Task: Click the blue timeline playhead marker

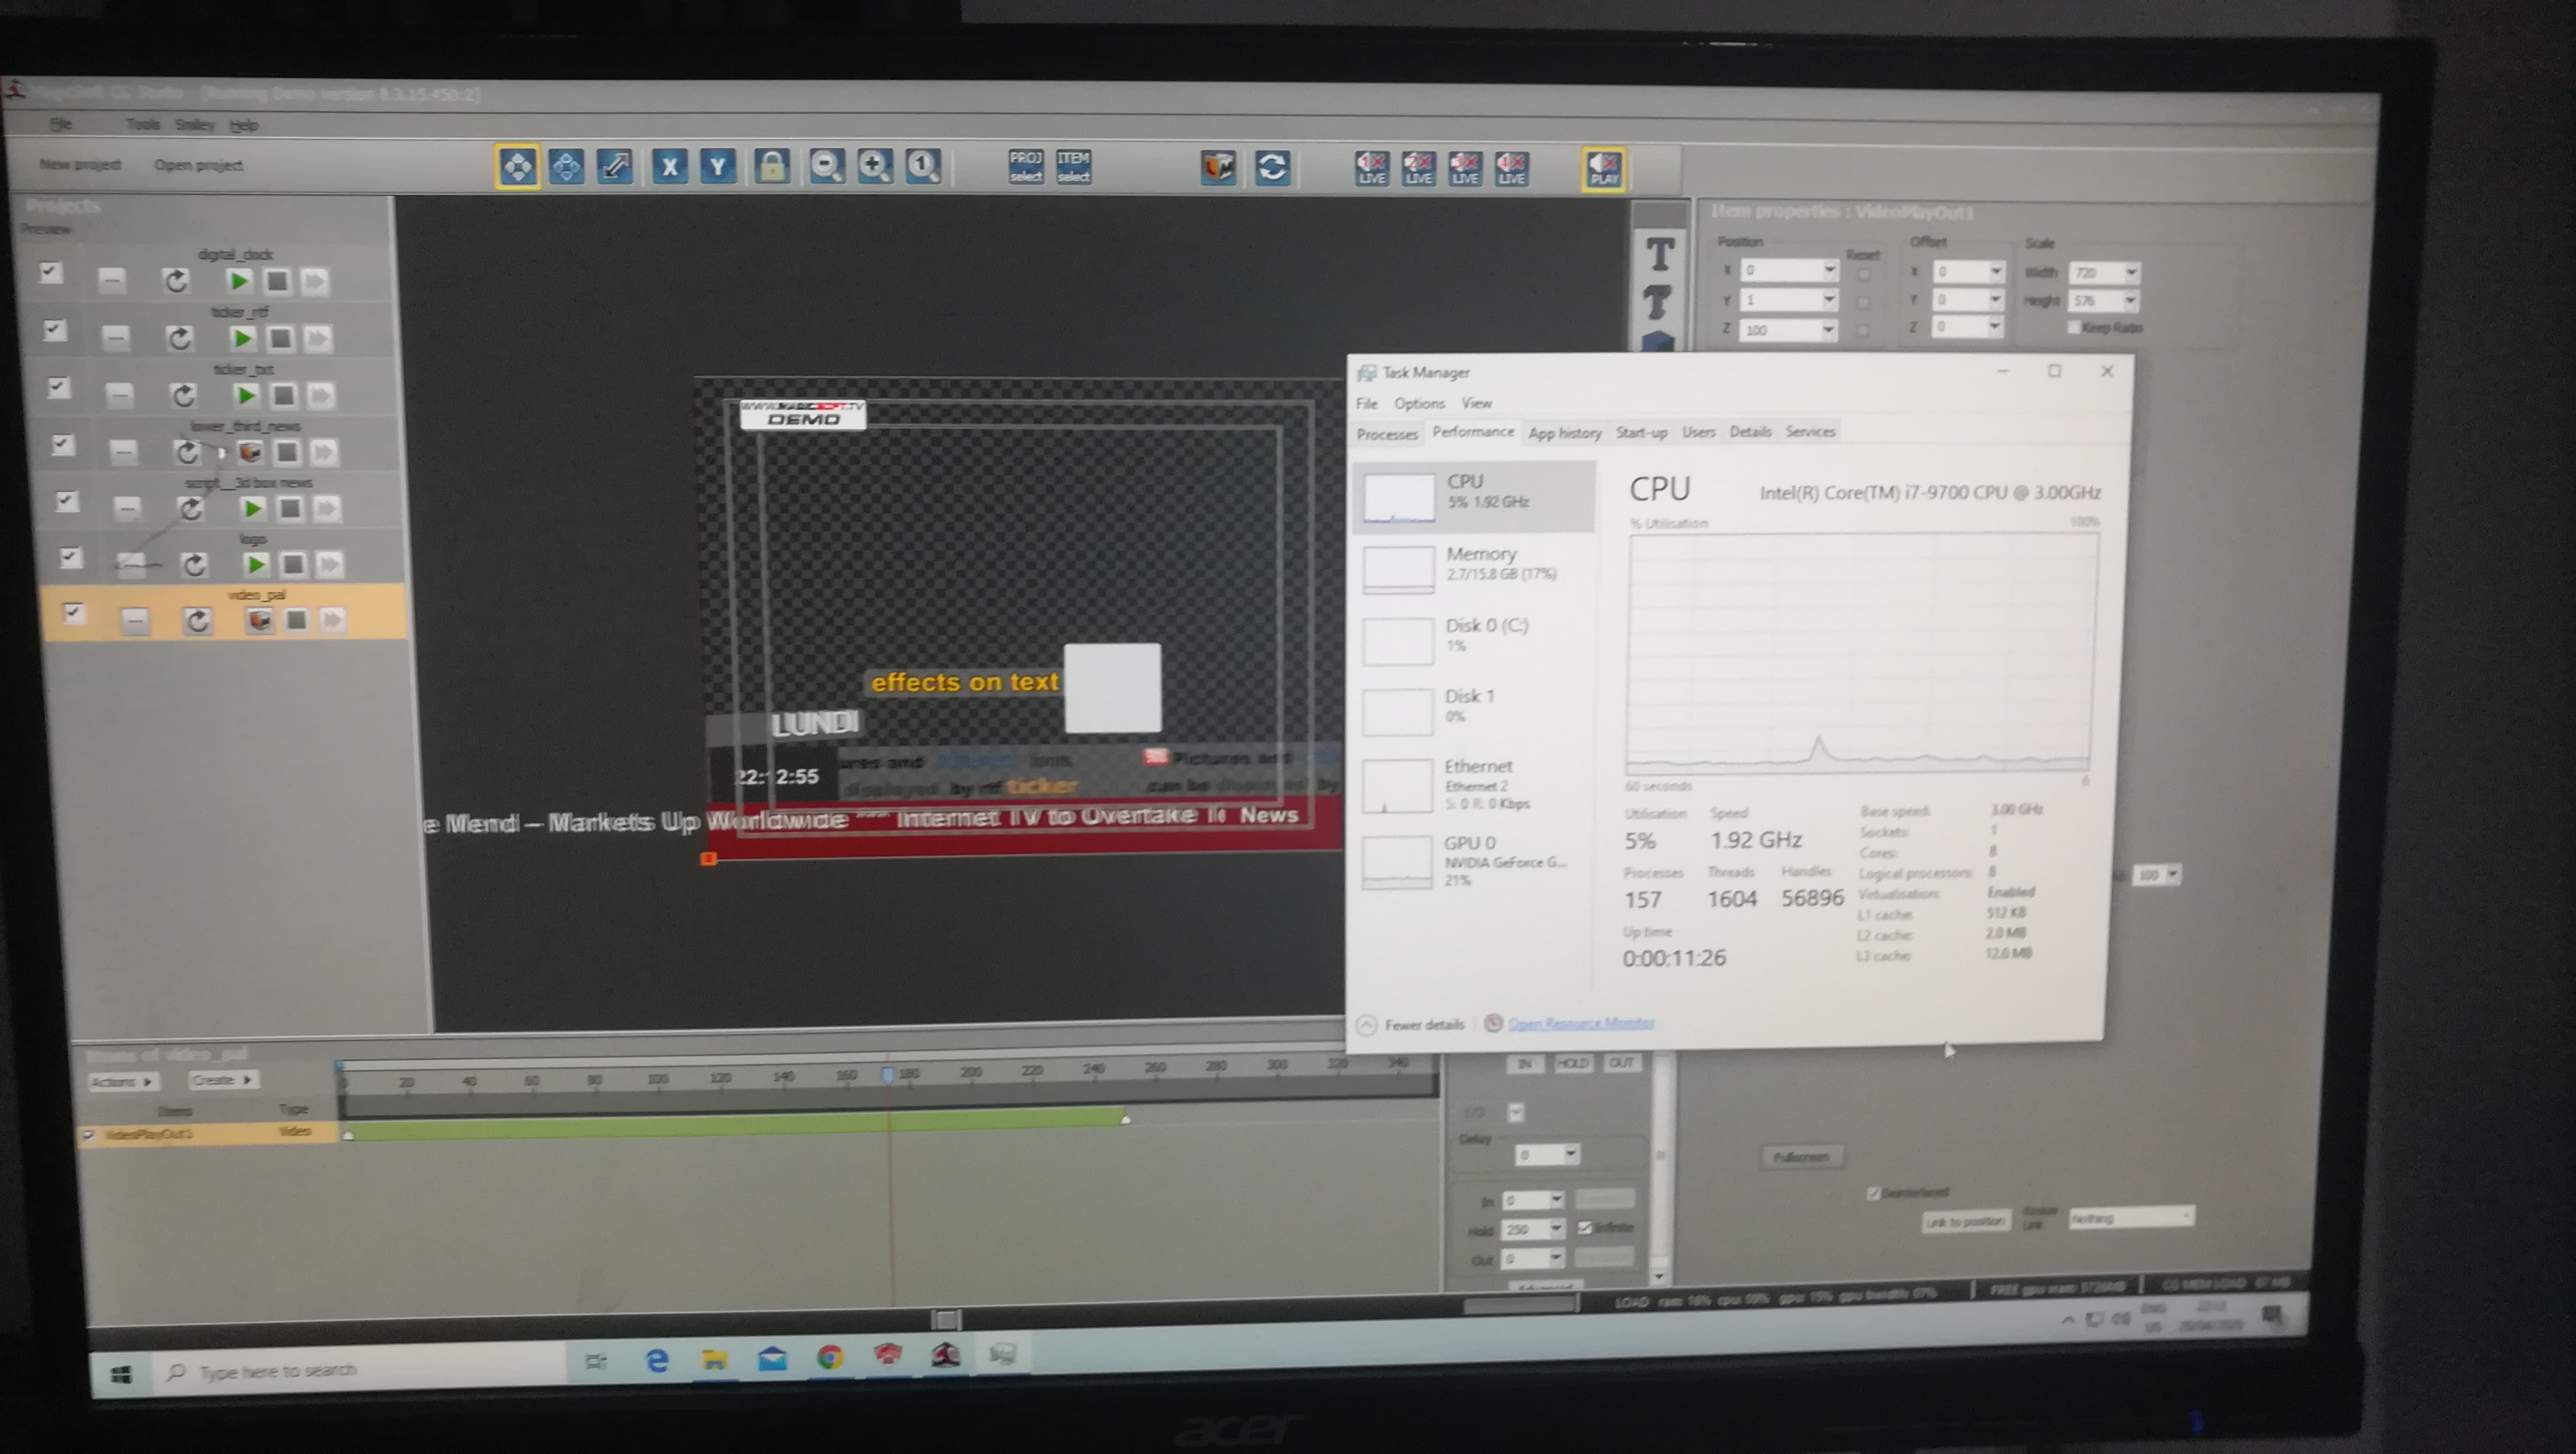Action: (x=887, y=1074)
